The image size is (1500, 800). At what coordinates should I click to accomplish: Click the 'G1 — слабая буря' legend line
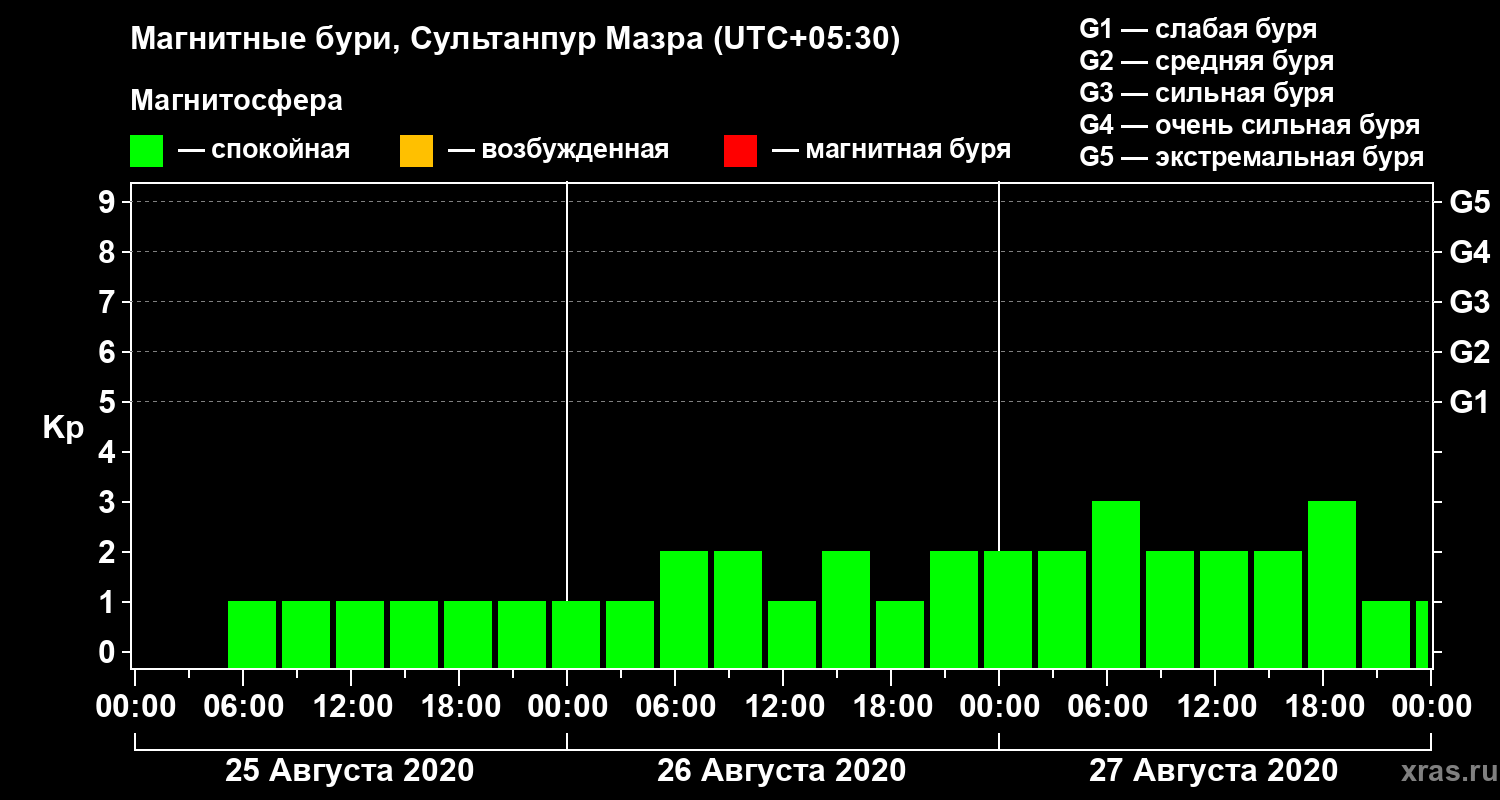point(1198,29)
